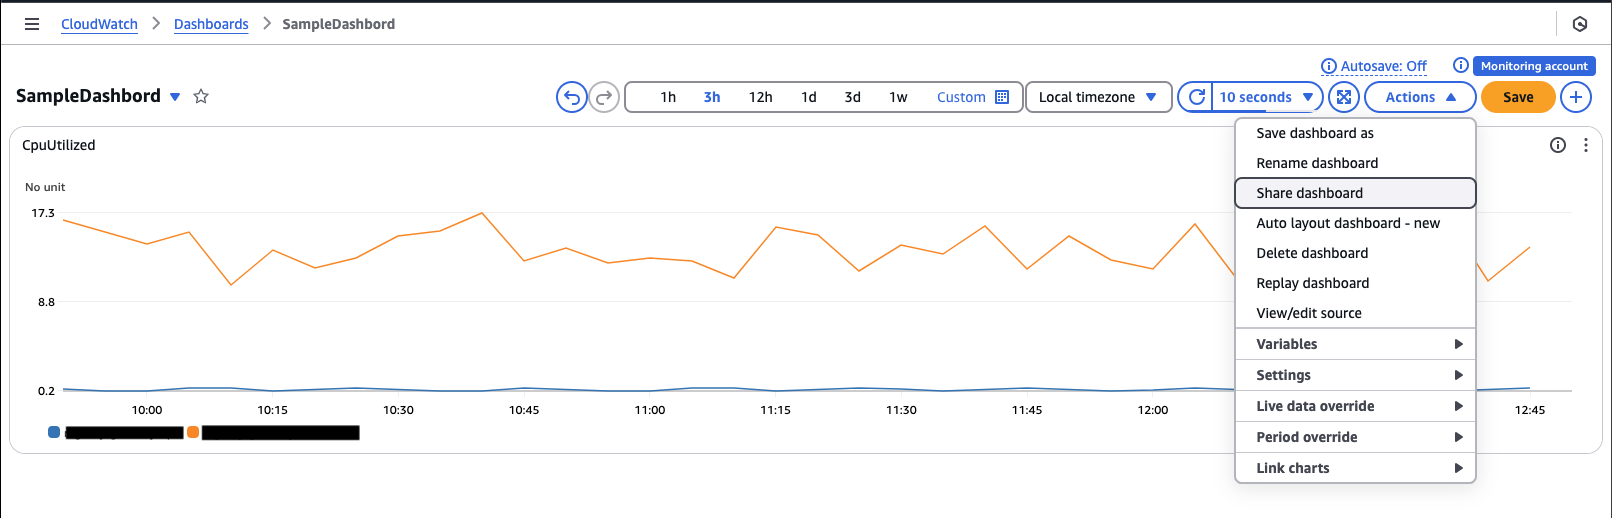1612x518 pixels.
Task: Redo the dashboard change
Action: tap(604, 97)
